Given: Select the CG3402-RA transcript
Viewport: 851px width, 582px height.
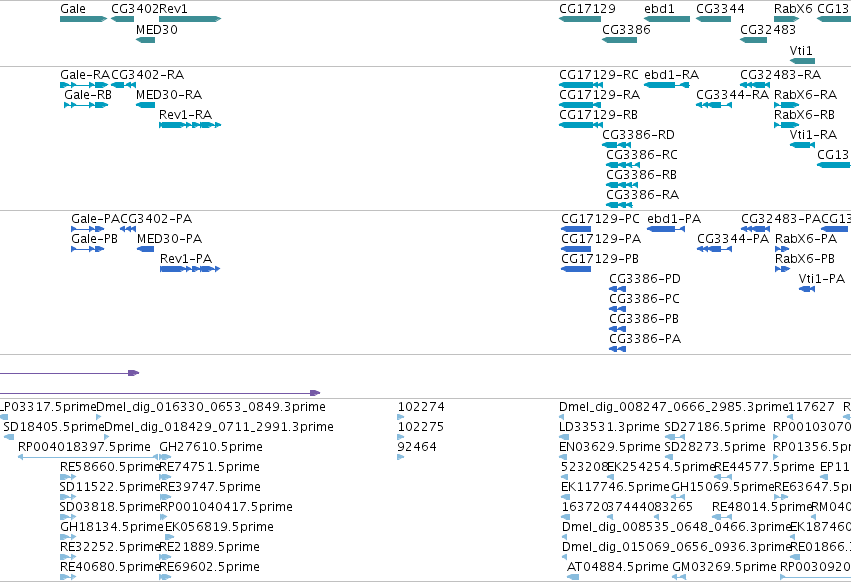Looking at the screenshot, I should 123,85.
